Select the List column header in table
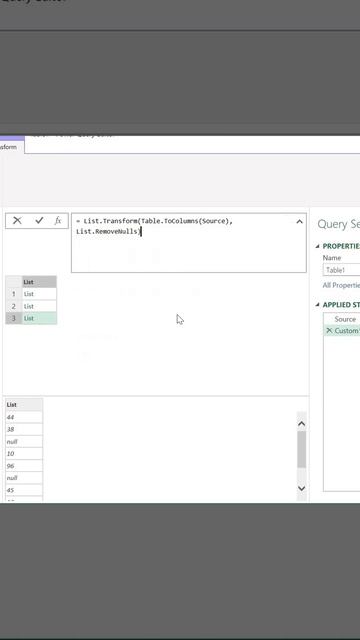 tap(40, 282)
